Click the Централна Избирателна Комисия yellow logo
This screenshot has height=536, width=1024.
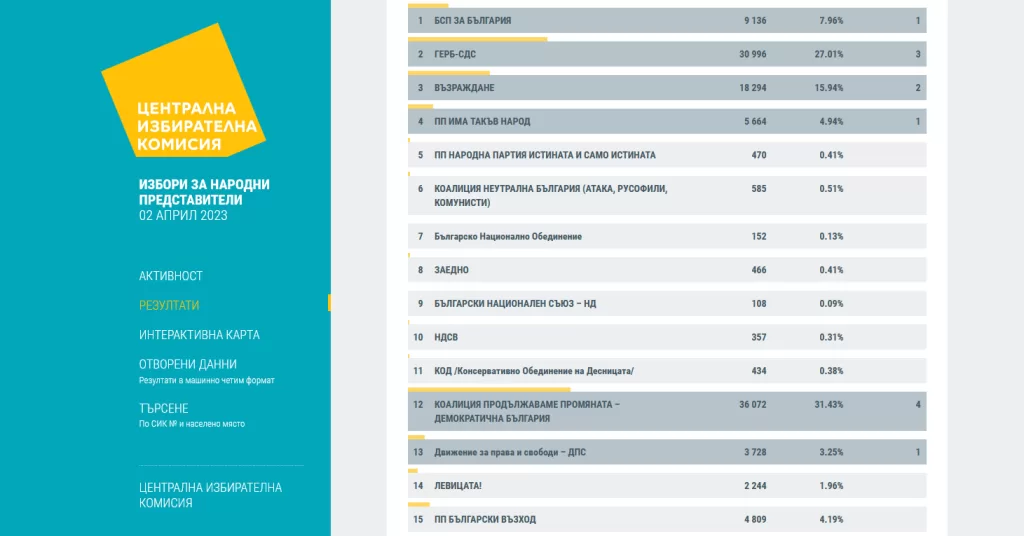pyautogui.click(x=184, y=91)
